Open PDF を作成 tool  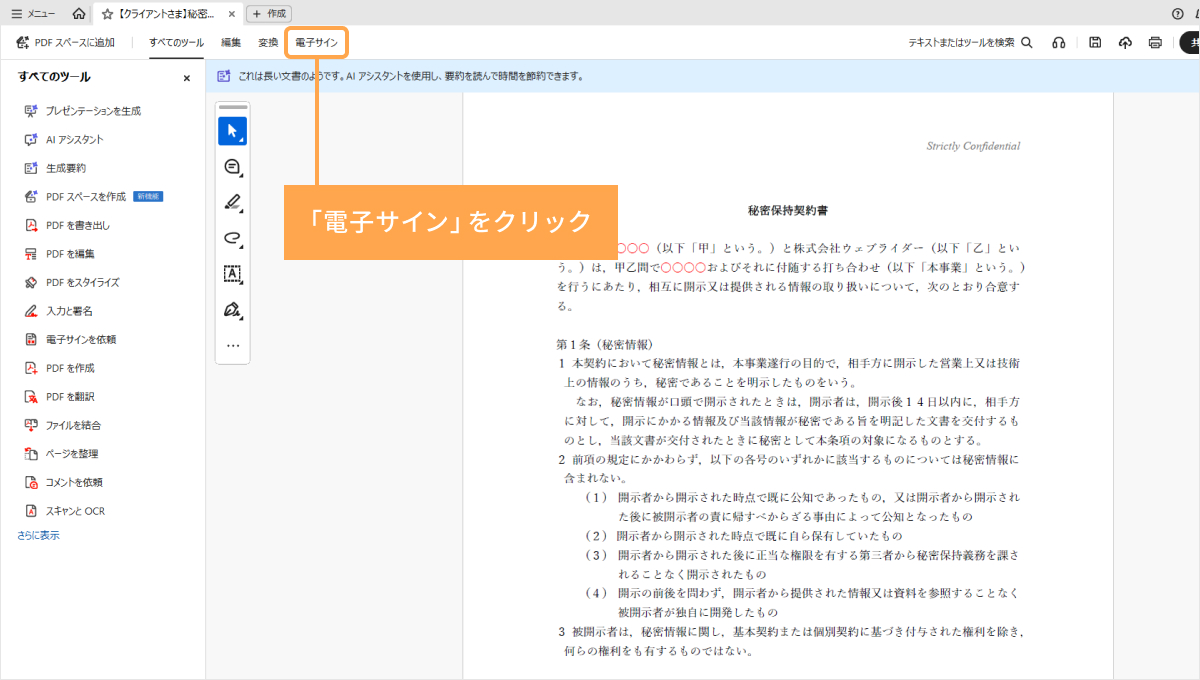point(60,368)
